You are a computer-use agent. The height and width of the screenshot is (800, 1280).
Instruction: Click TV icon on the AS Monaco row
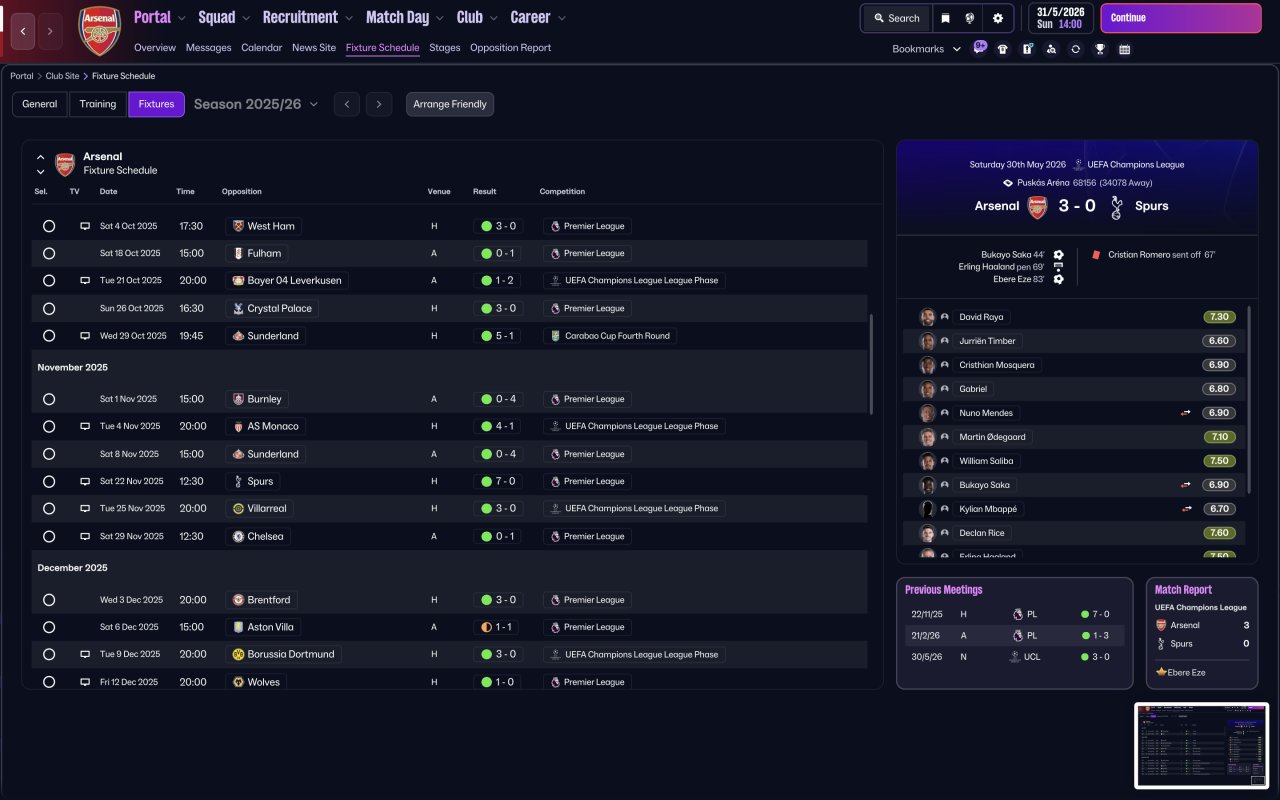(85, 426)
